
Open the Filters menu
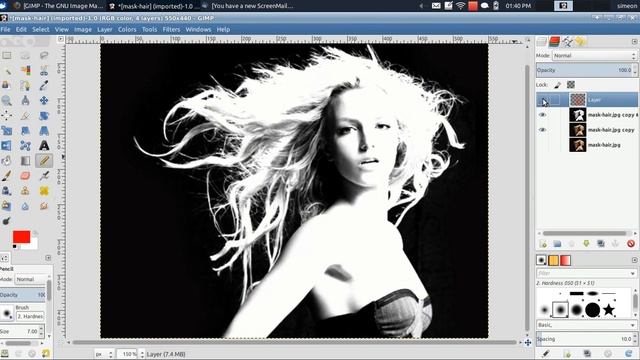point(171,29)
